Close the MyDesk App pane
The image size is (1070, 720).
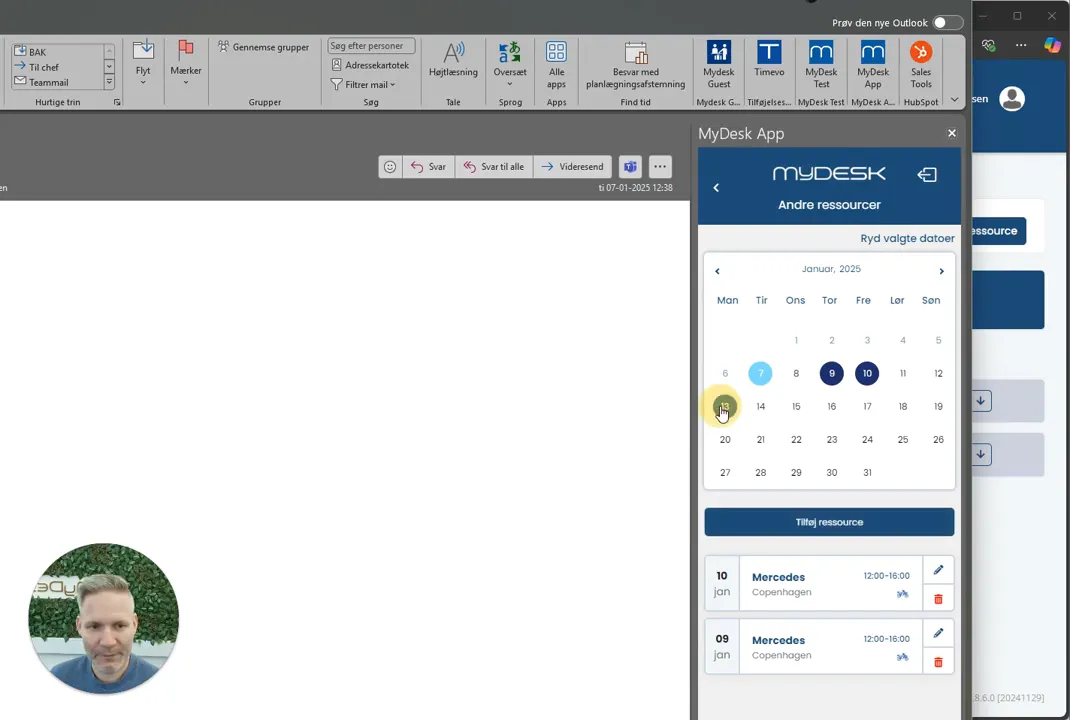952,133
